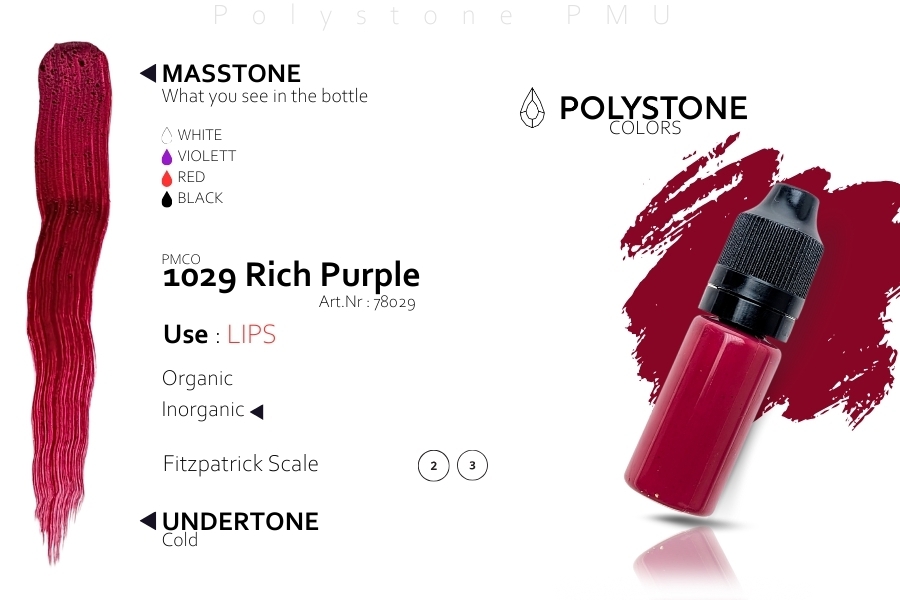Click the Organic label
The width and height of the screenshot is (900, 600).
pos(197,378)
